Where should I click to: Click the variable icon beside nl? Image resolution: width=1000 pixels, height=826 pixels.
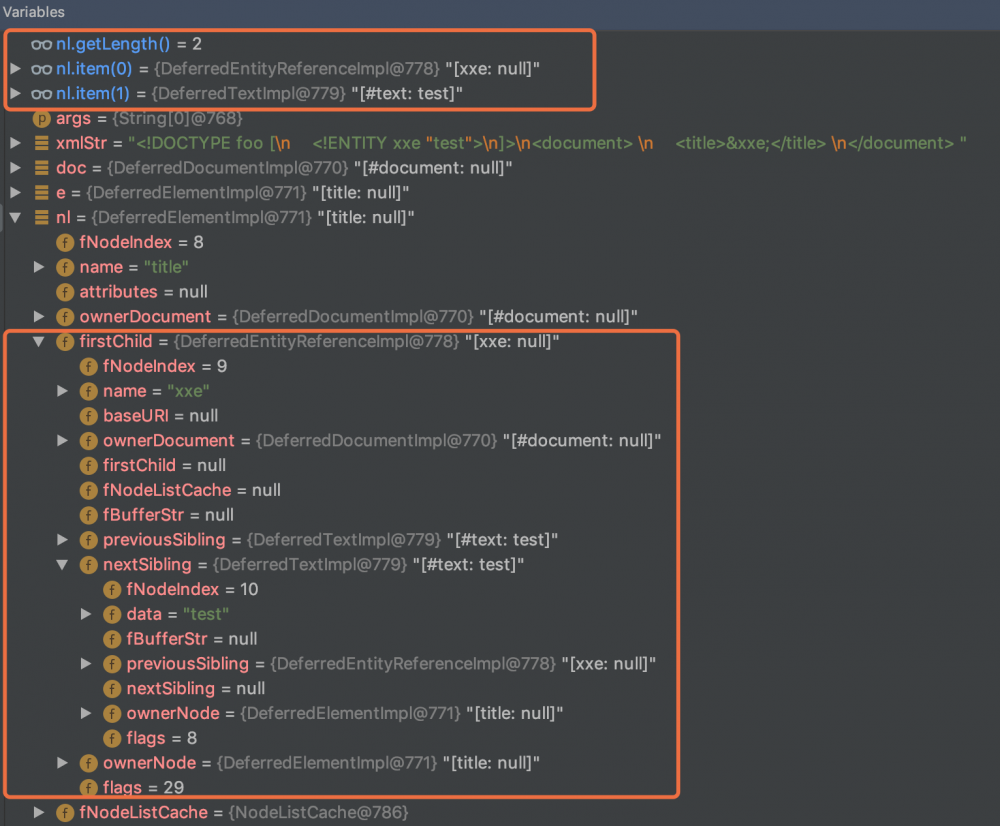click(x=41, y=218)
